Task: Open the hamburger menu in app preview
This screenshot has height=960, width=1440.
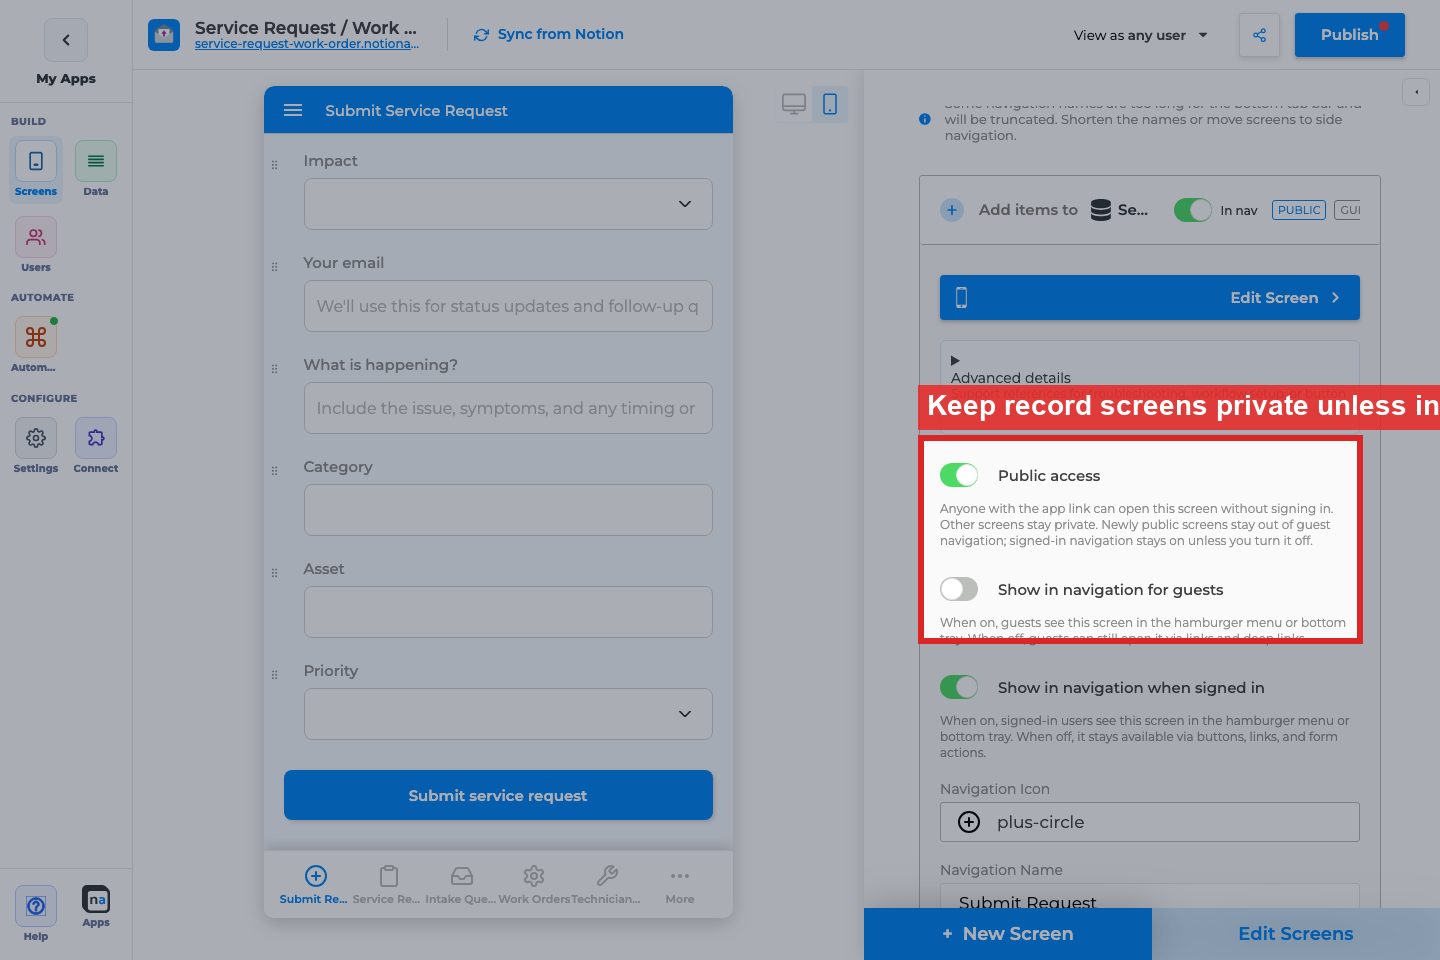Action: click(293, 110)
